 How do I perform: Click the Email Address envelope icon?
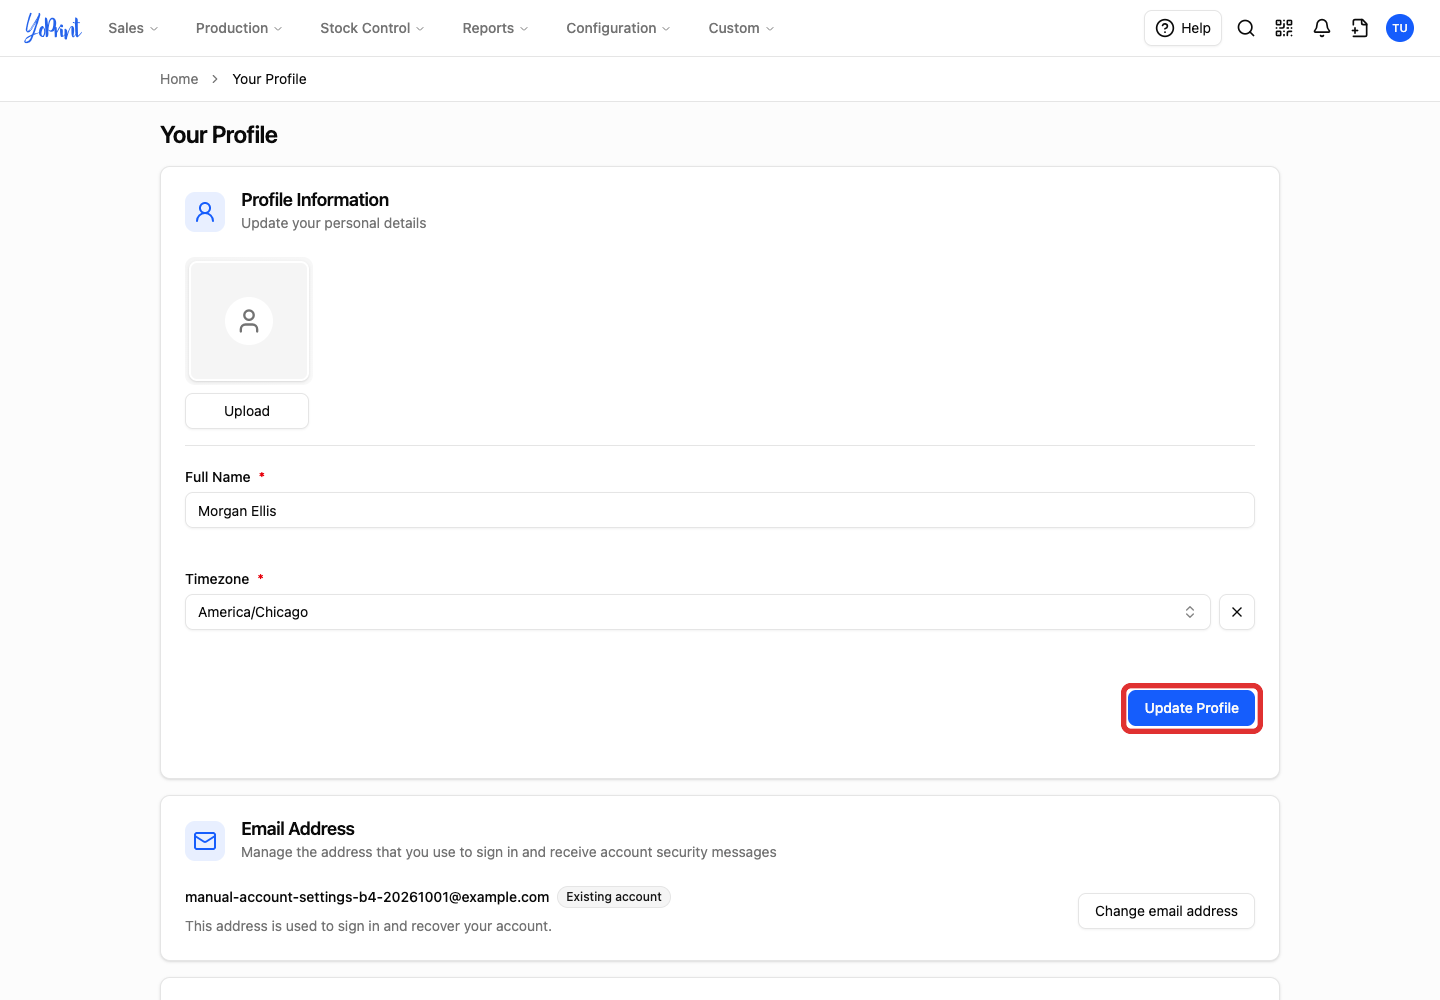coord(205,841)
